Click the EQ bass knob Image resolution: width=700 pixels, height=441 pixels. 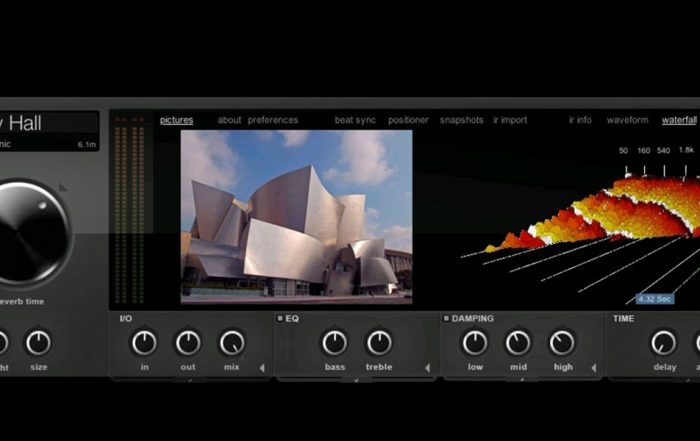coord(334,343)
